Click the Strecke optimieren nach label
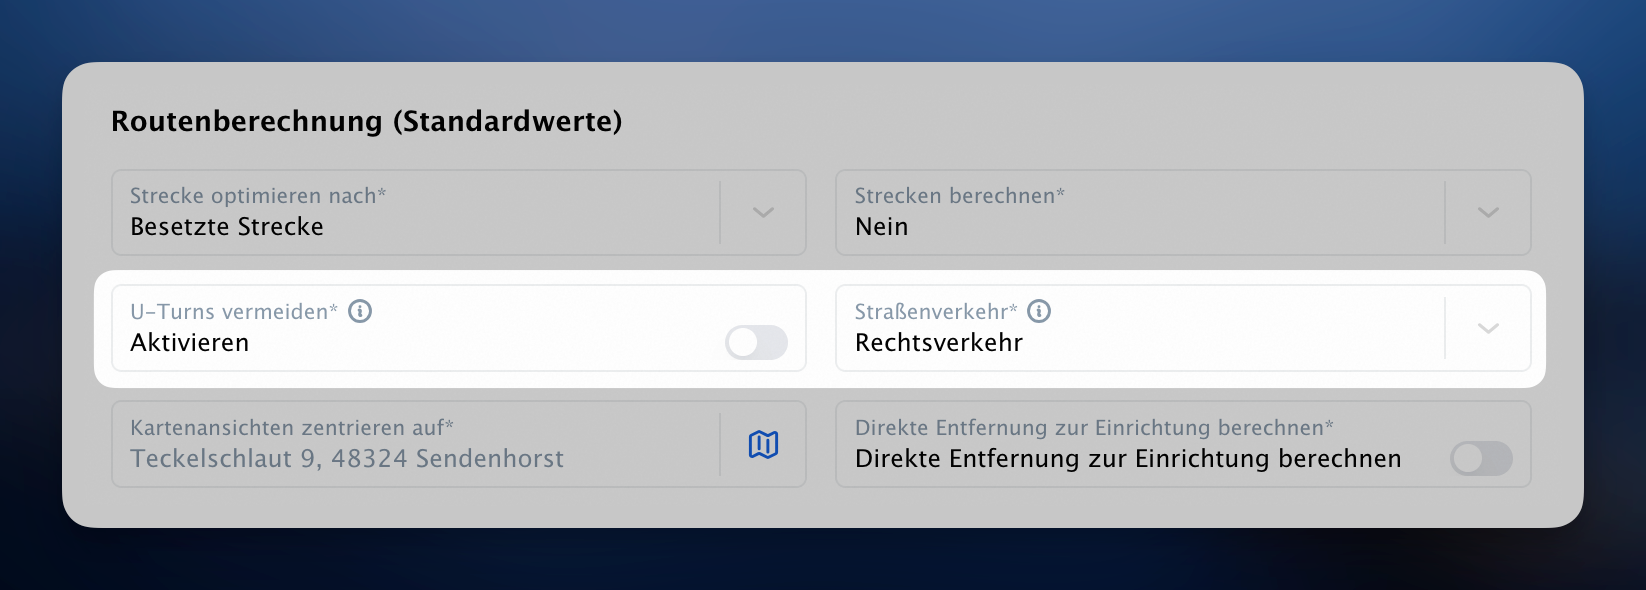The image size is (1646, 590). (258, 196)
